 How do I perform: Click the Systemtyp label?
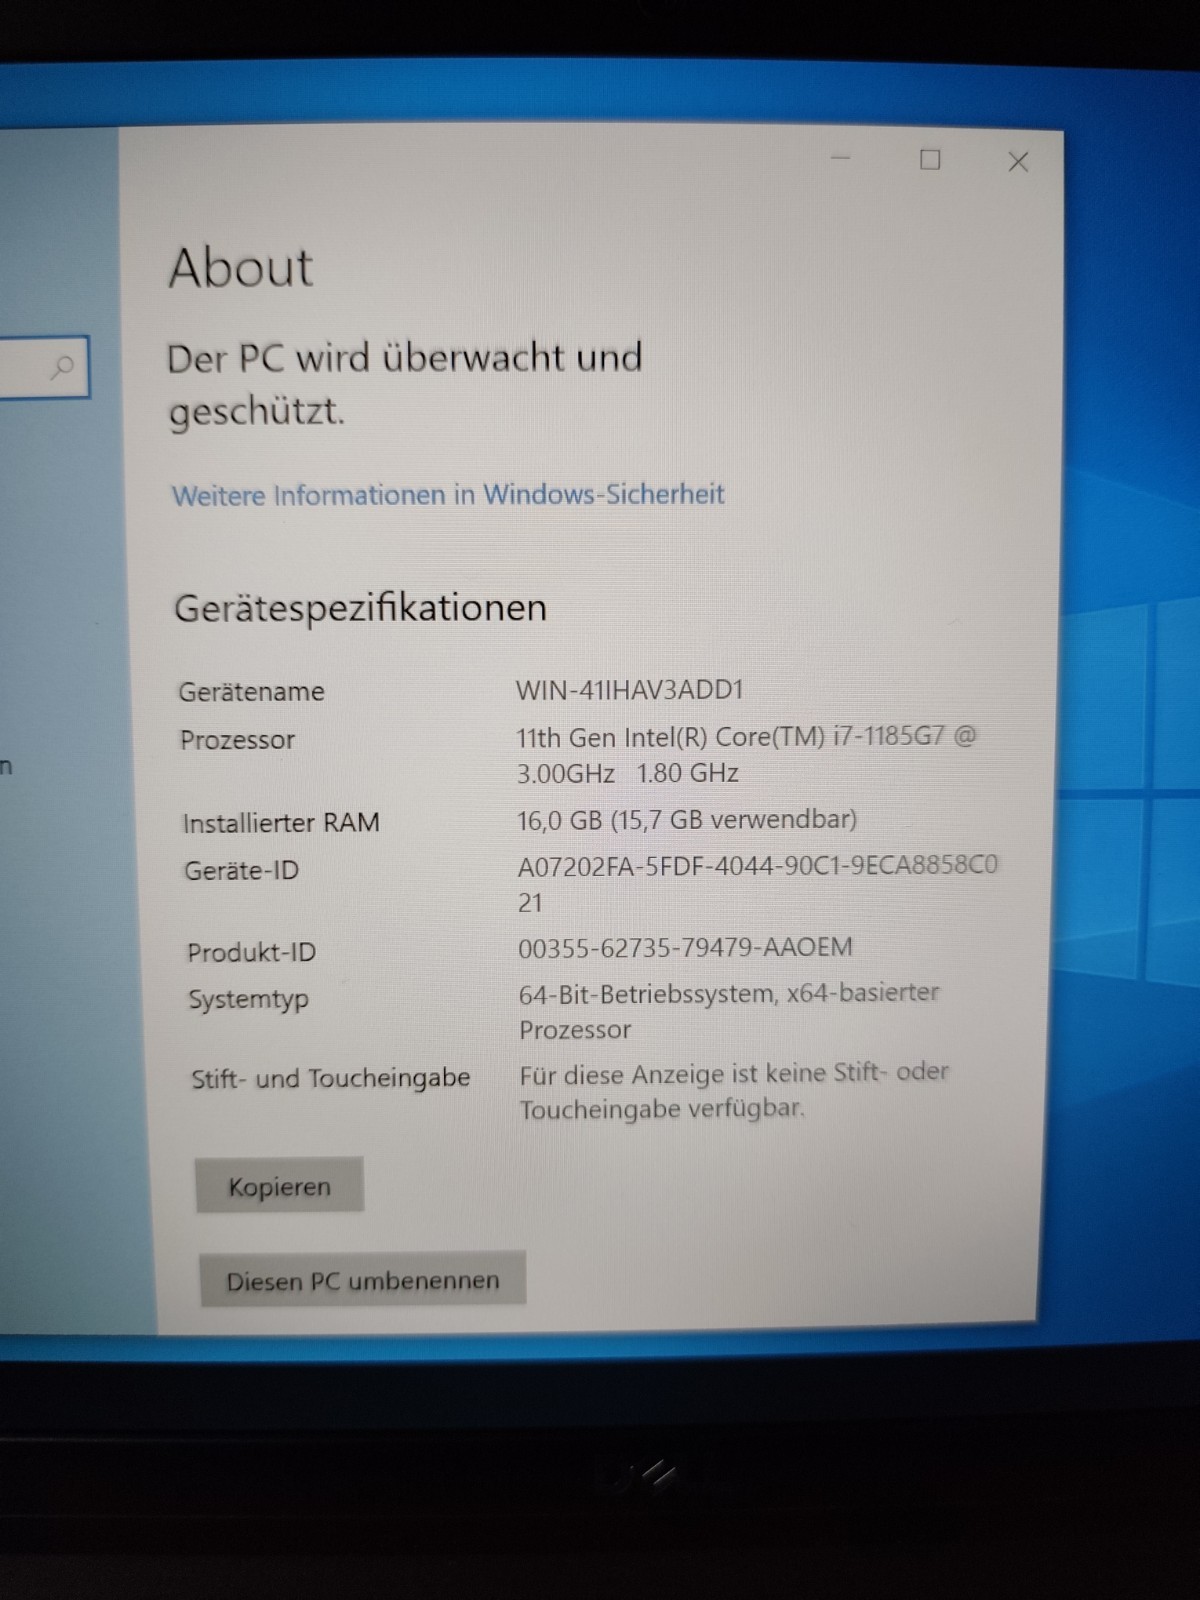pos(248,1000)
